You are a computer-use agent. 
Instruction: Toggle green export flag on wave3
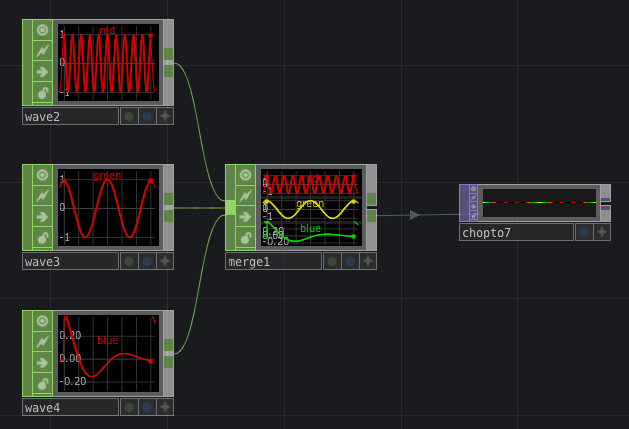pyautogui.click(x=129, y=261)
